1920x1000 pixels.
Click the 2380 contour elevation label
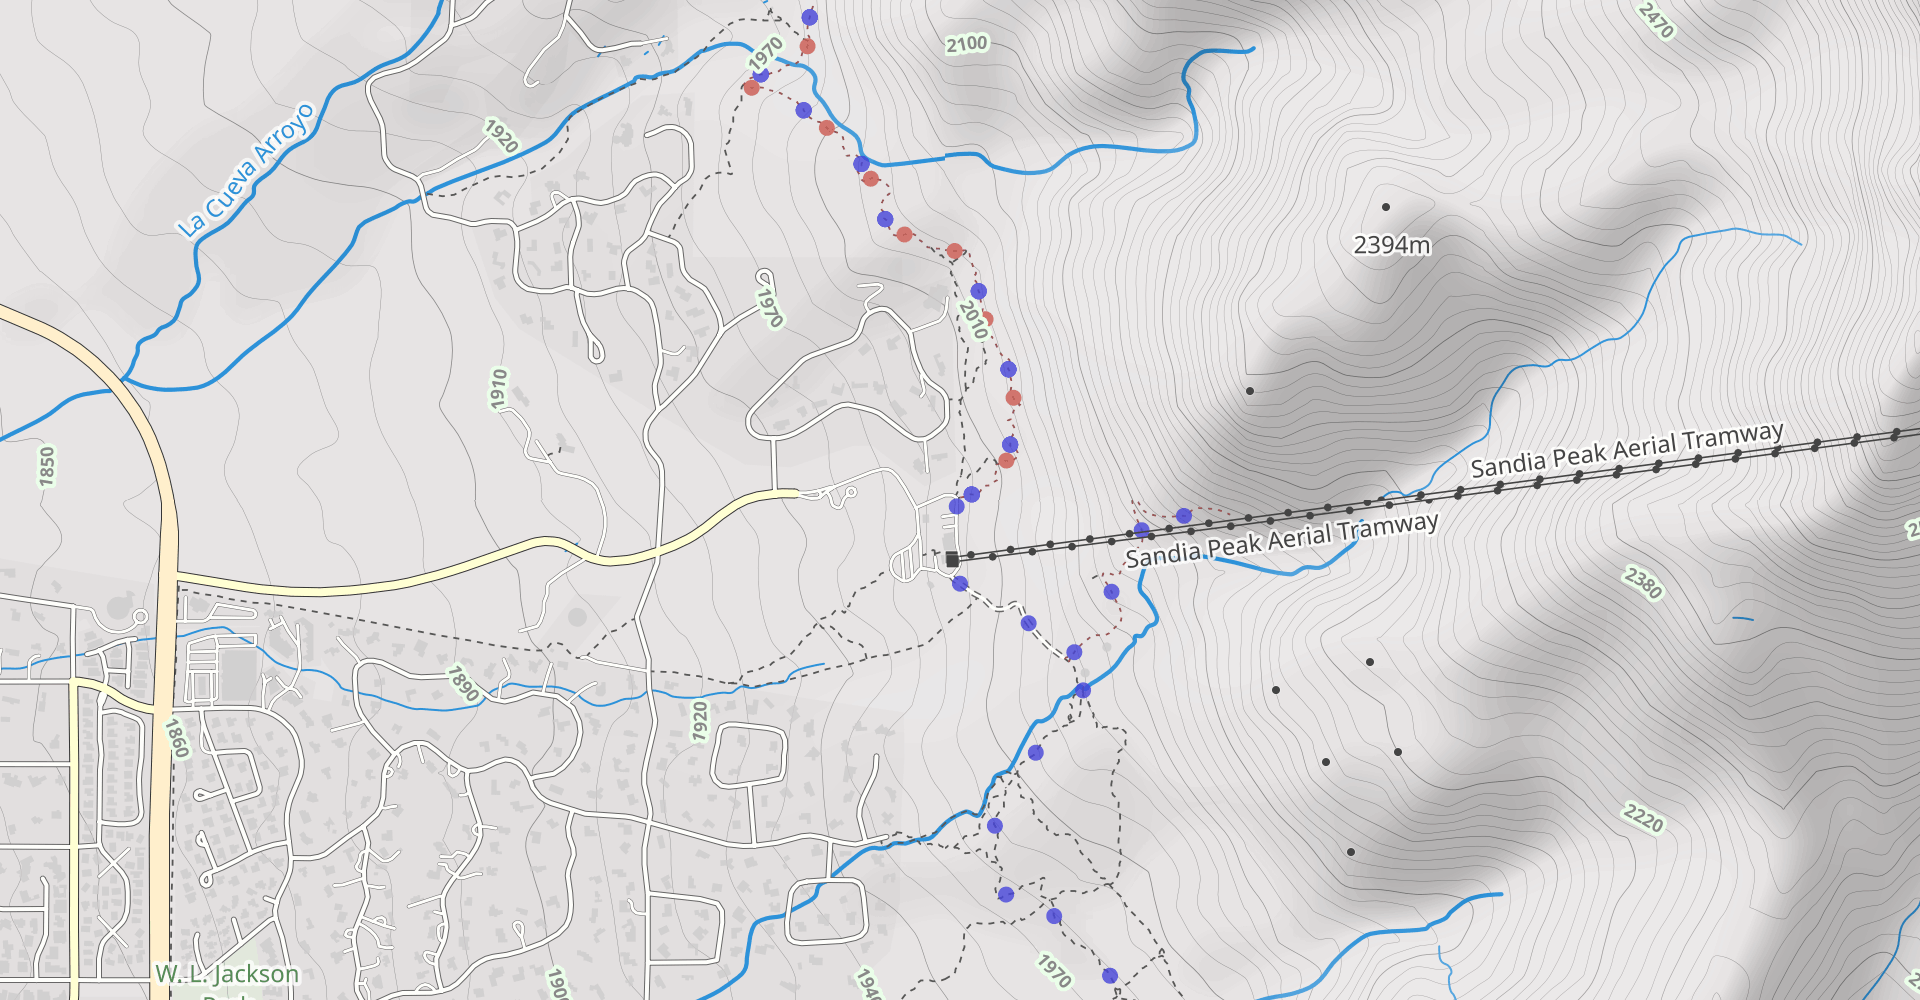[1643, 583]
